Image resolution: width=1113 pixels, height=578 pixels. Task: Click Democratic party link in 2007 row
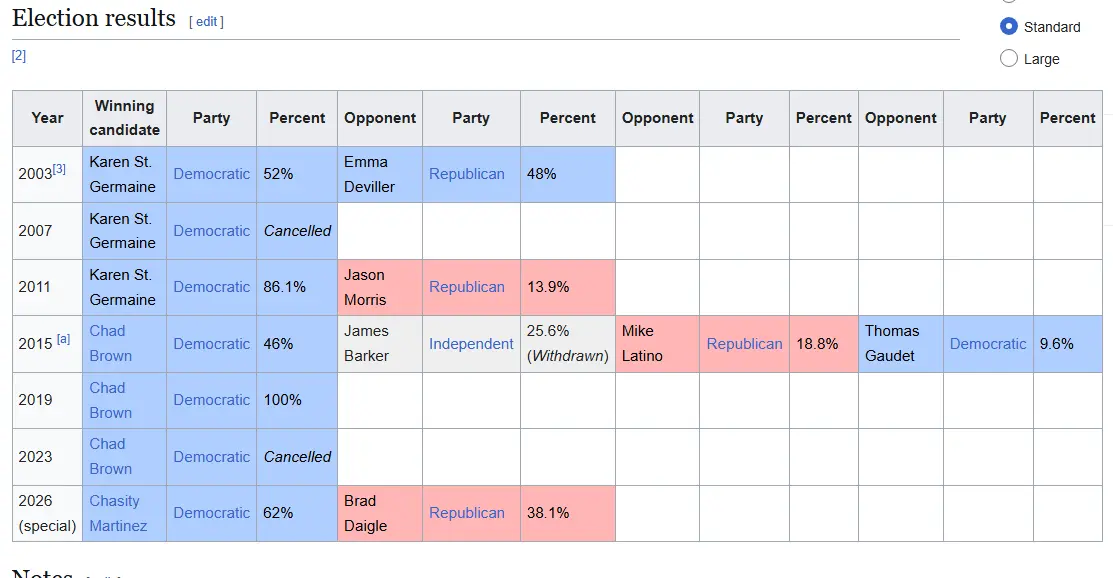pos(211,231)
